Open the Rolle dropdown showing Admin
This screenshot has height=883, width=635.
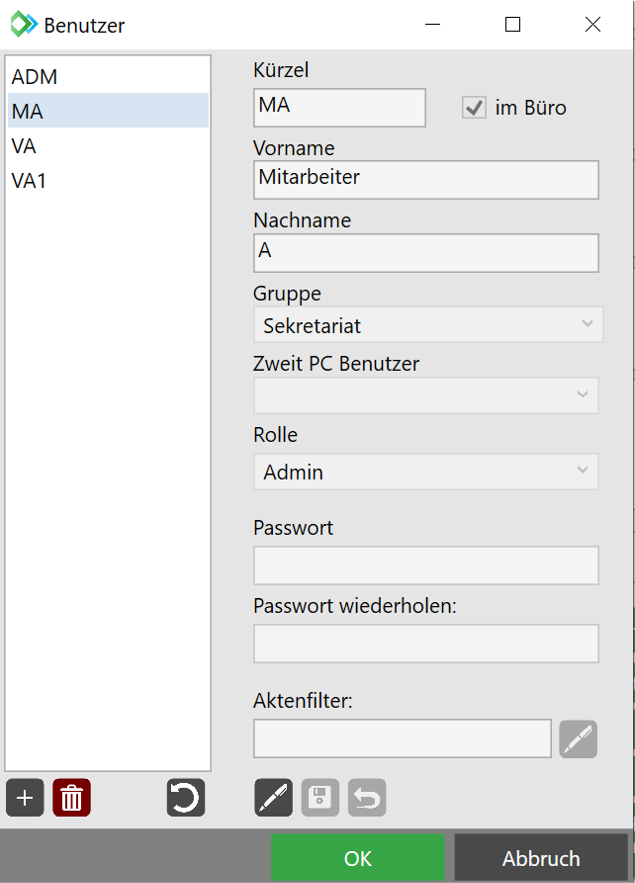click(427, 472)
